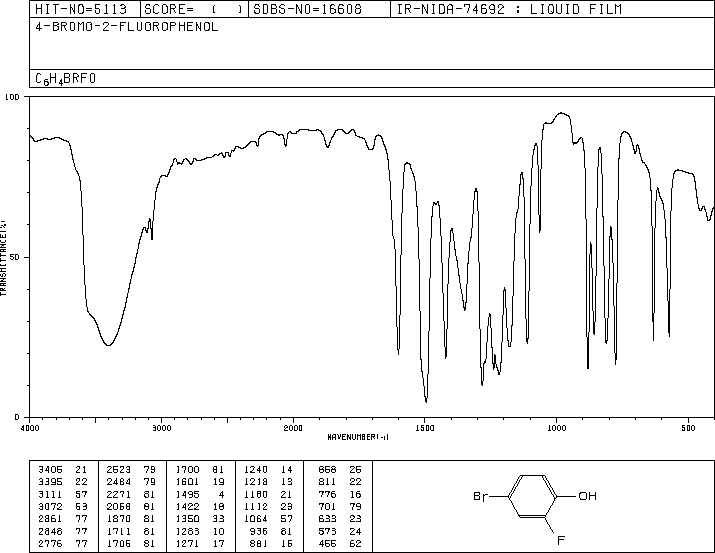Viewport: 715px width, 553px height.
Task: Click the WAVENUMBER x-axis label
Action: (x=358, y=437)
